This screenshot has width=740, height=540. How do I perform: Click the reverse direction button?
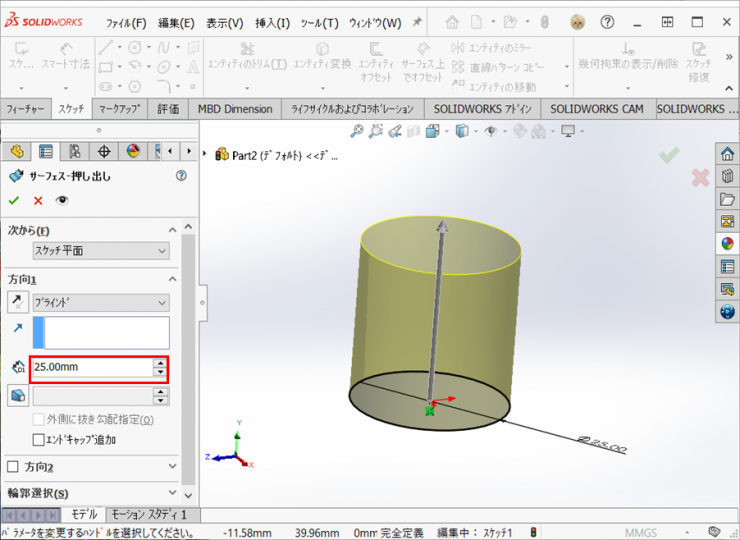click(x=18, y=302)
